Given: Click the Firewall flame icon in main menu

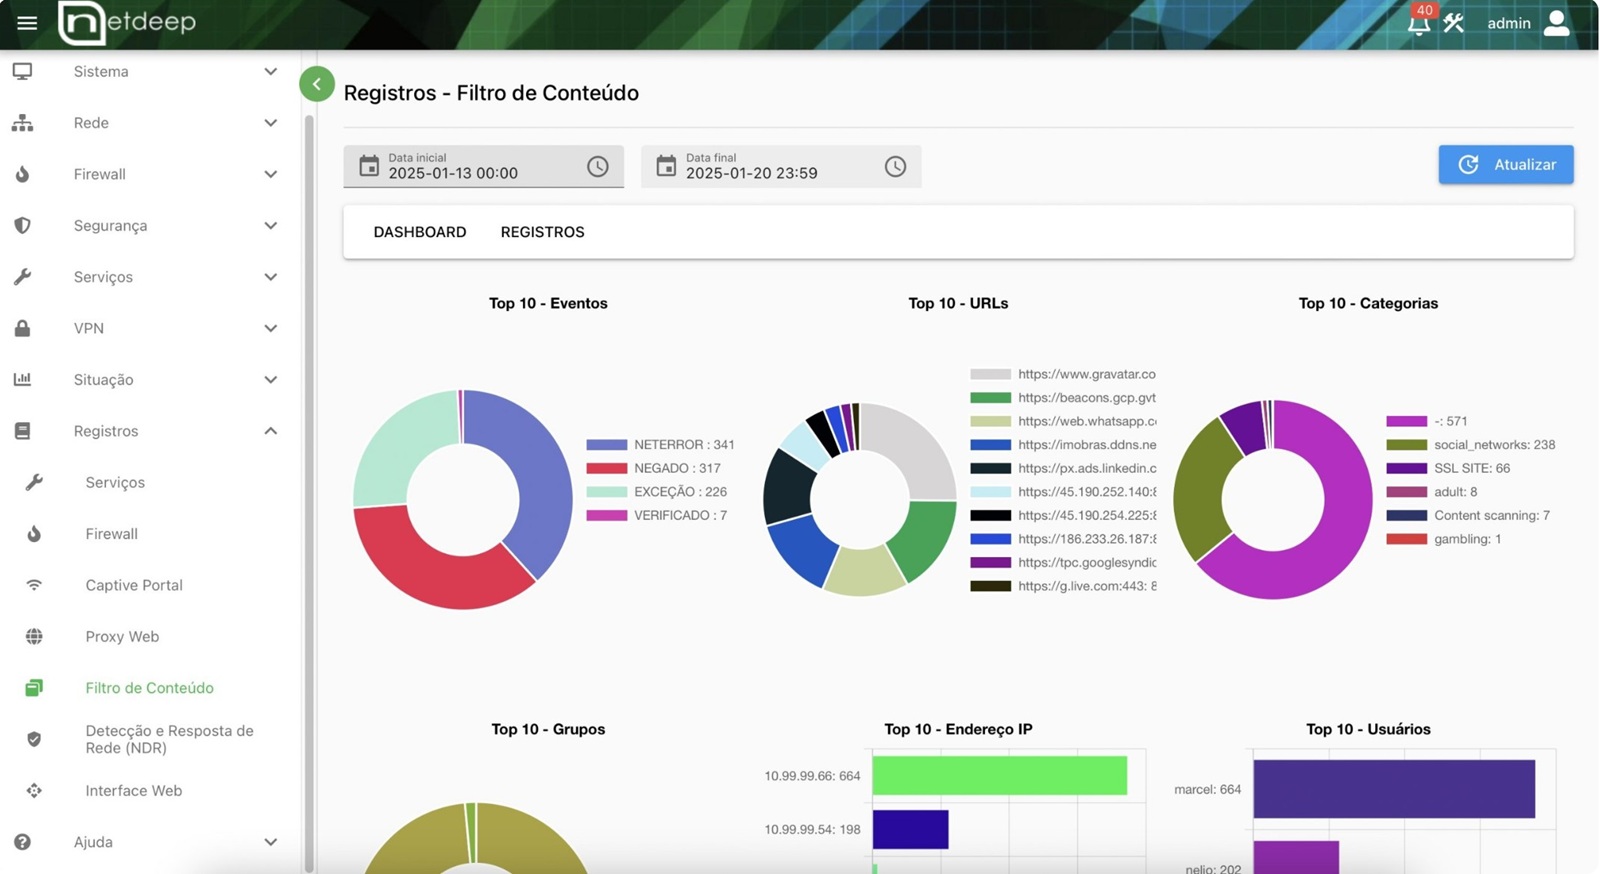Looking at the screenshot, I should click(x=22, y=174).
